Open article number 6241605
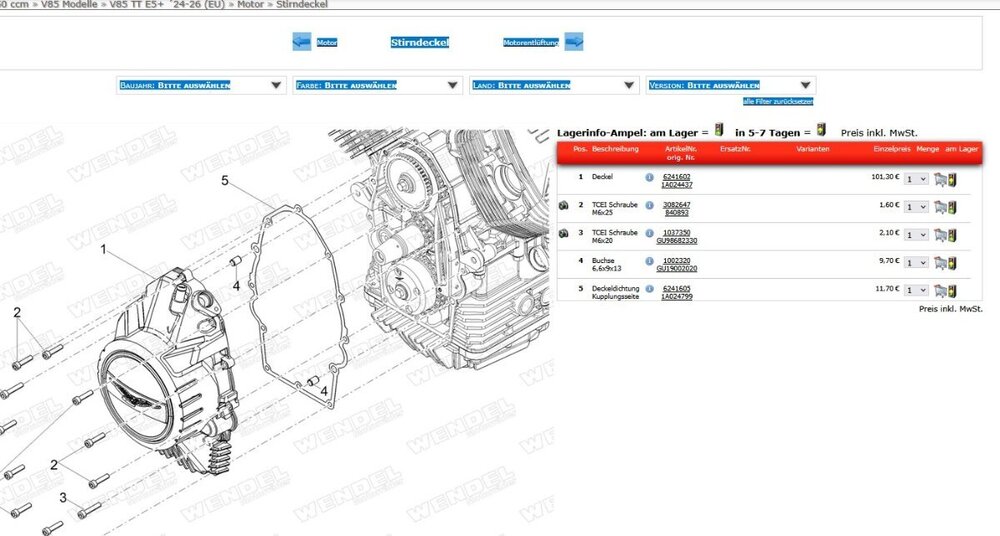 tap(677, 288)
